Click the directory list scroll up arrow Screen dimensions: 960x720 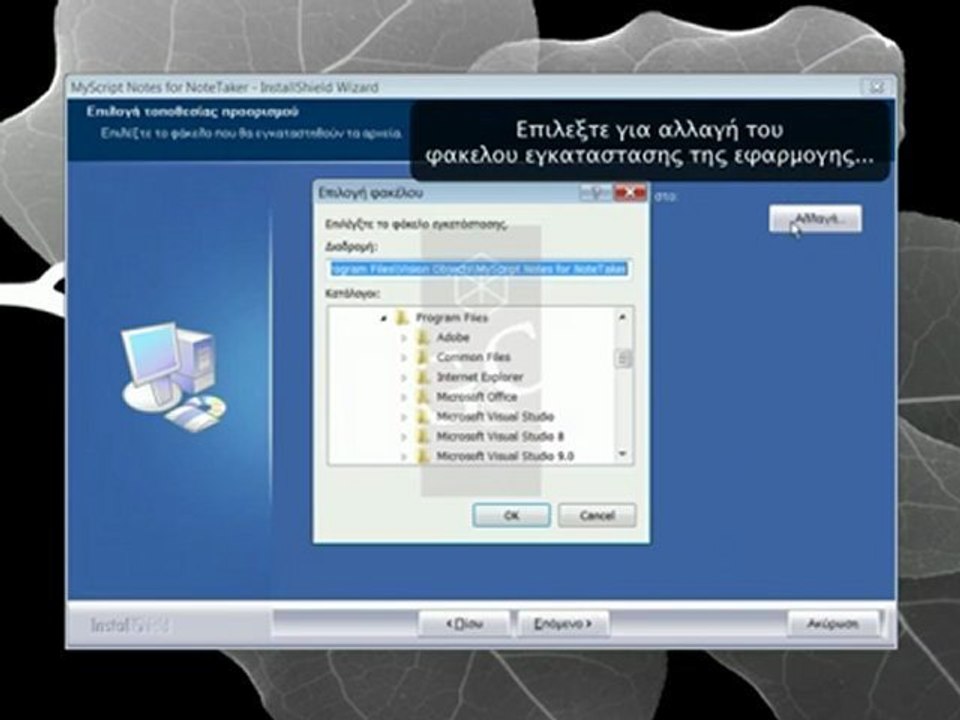click(x=623, y=317)
